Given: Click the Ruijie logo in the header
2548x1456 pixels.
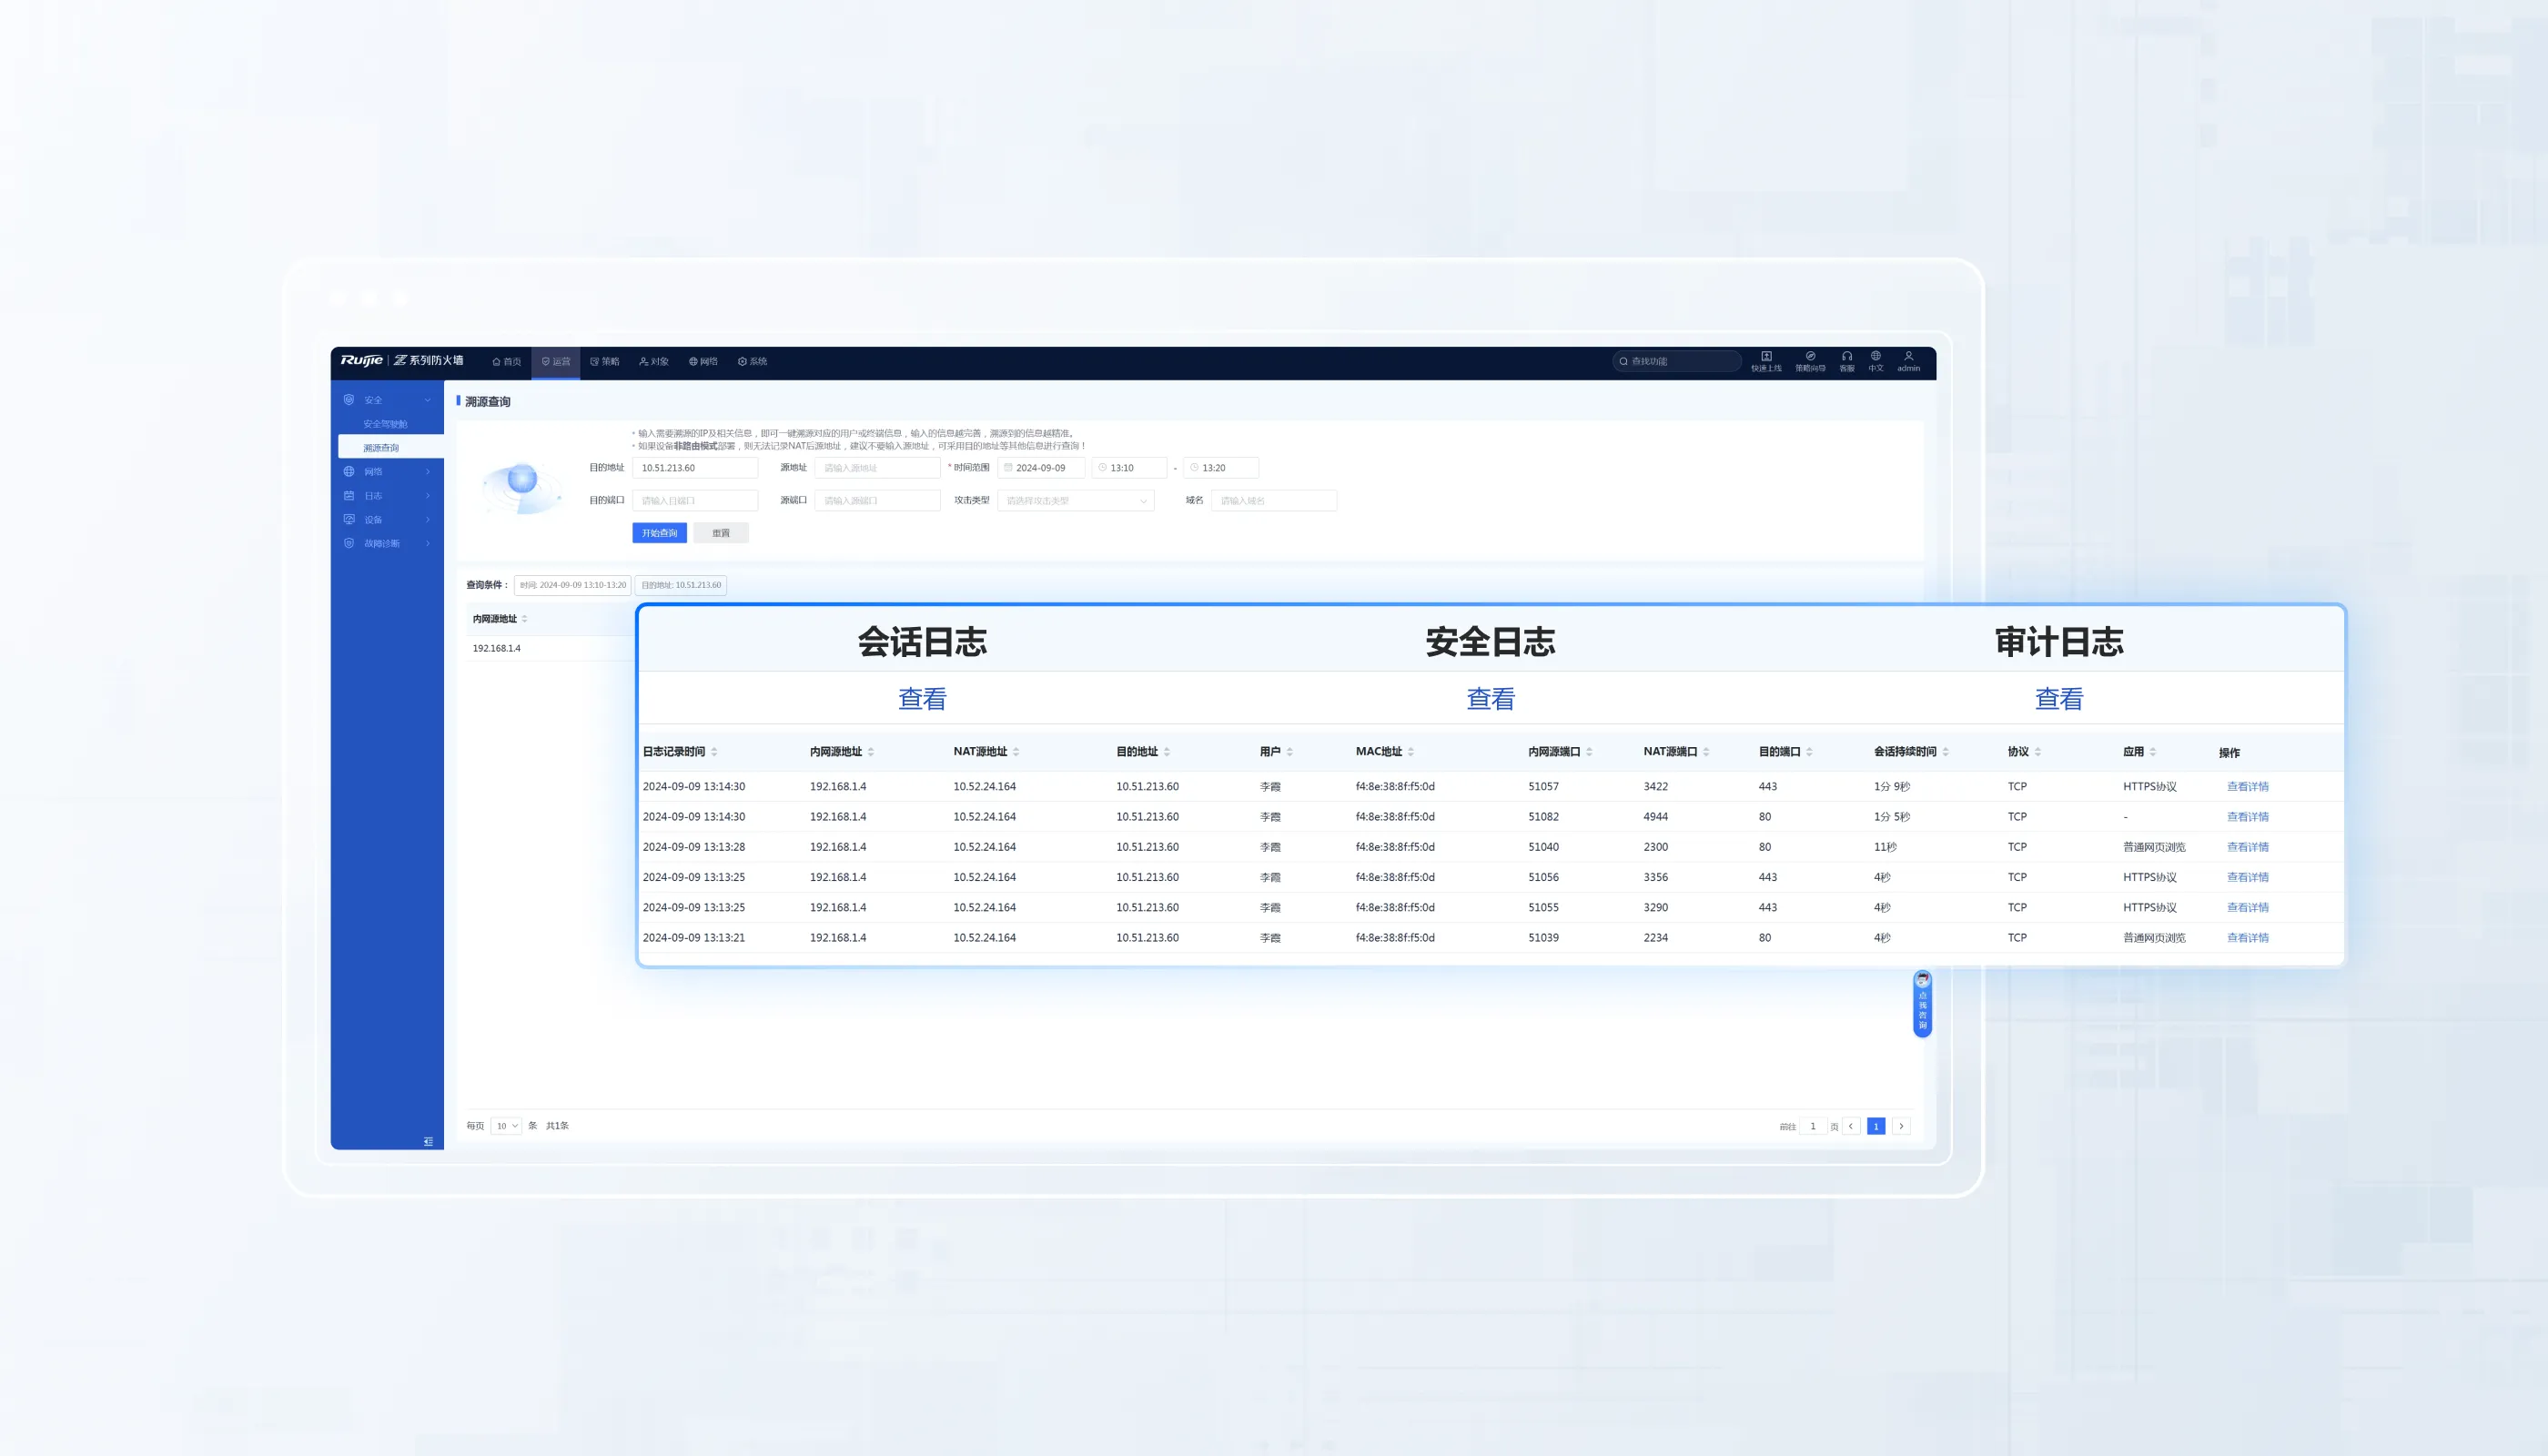Looking at the screenshot, I should pyautogui.click(x=361, y=360).
